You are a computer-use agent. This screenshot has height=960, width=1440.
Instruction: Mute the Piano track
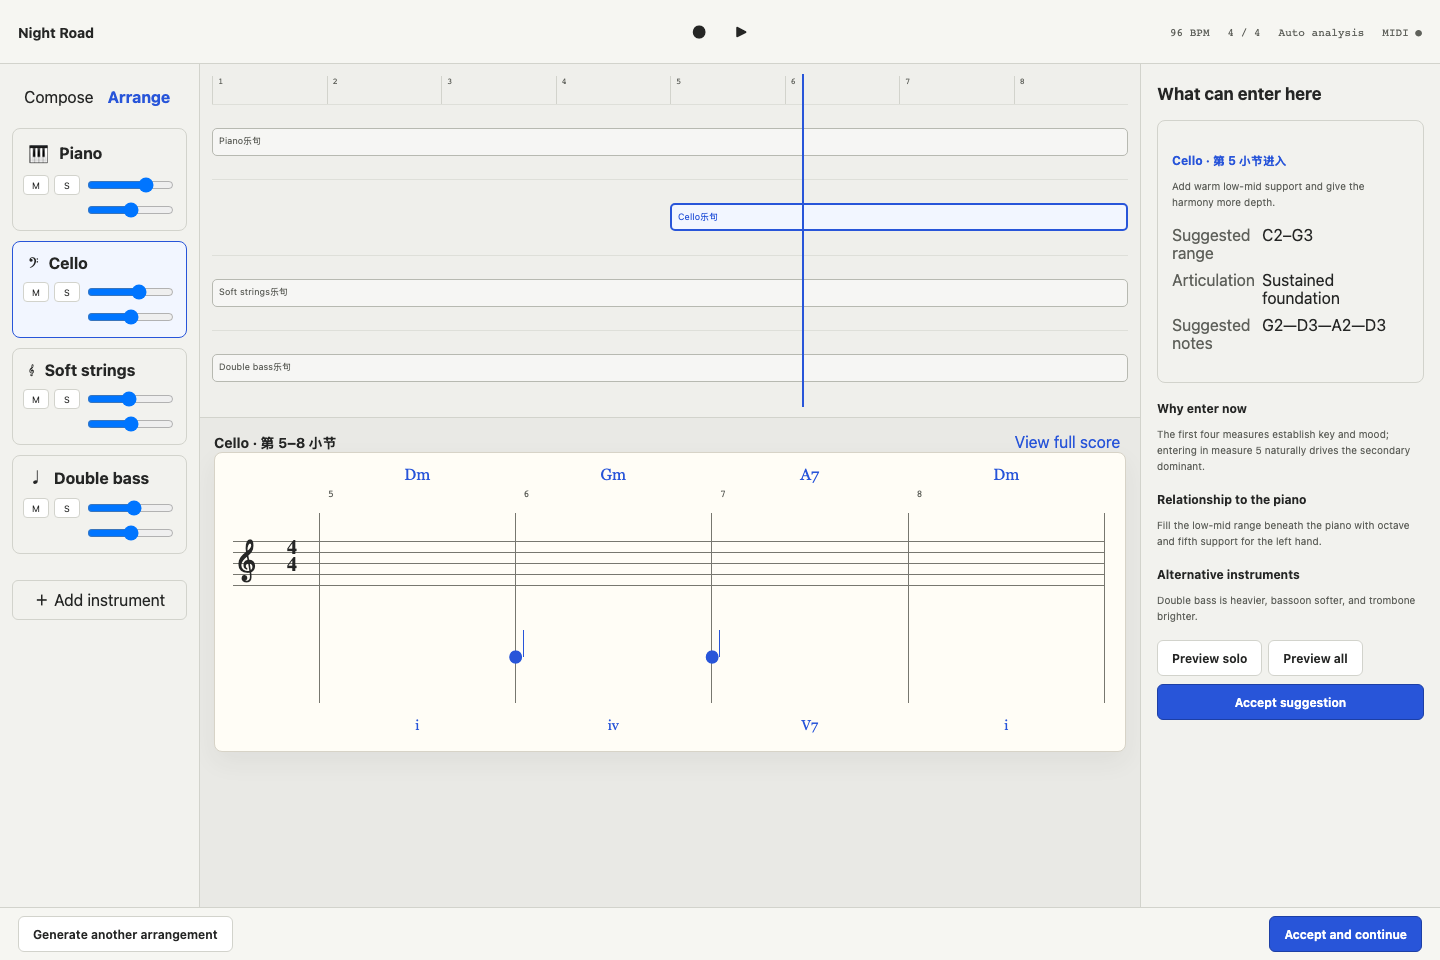36,185
